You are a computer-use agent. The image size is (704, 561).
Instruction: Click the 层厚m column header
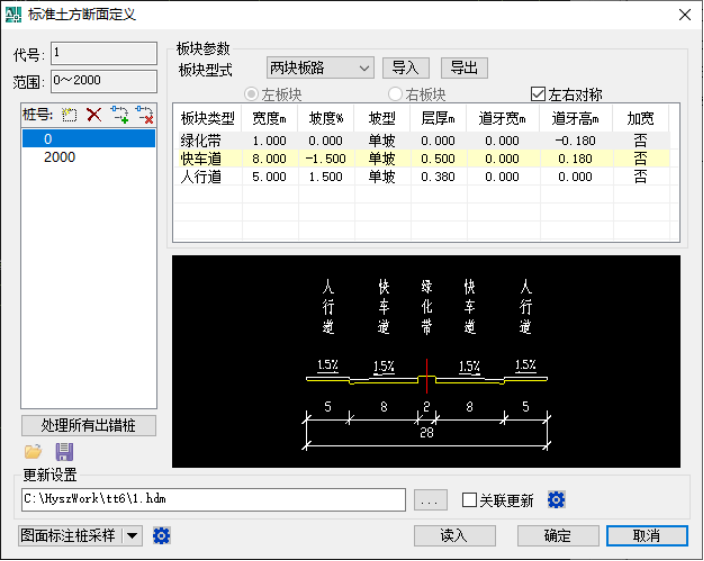point(438,118)
